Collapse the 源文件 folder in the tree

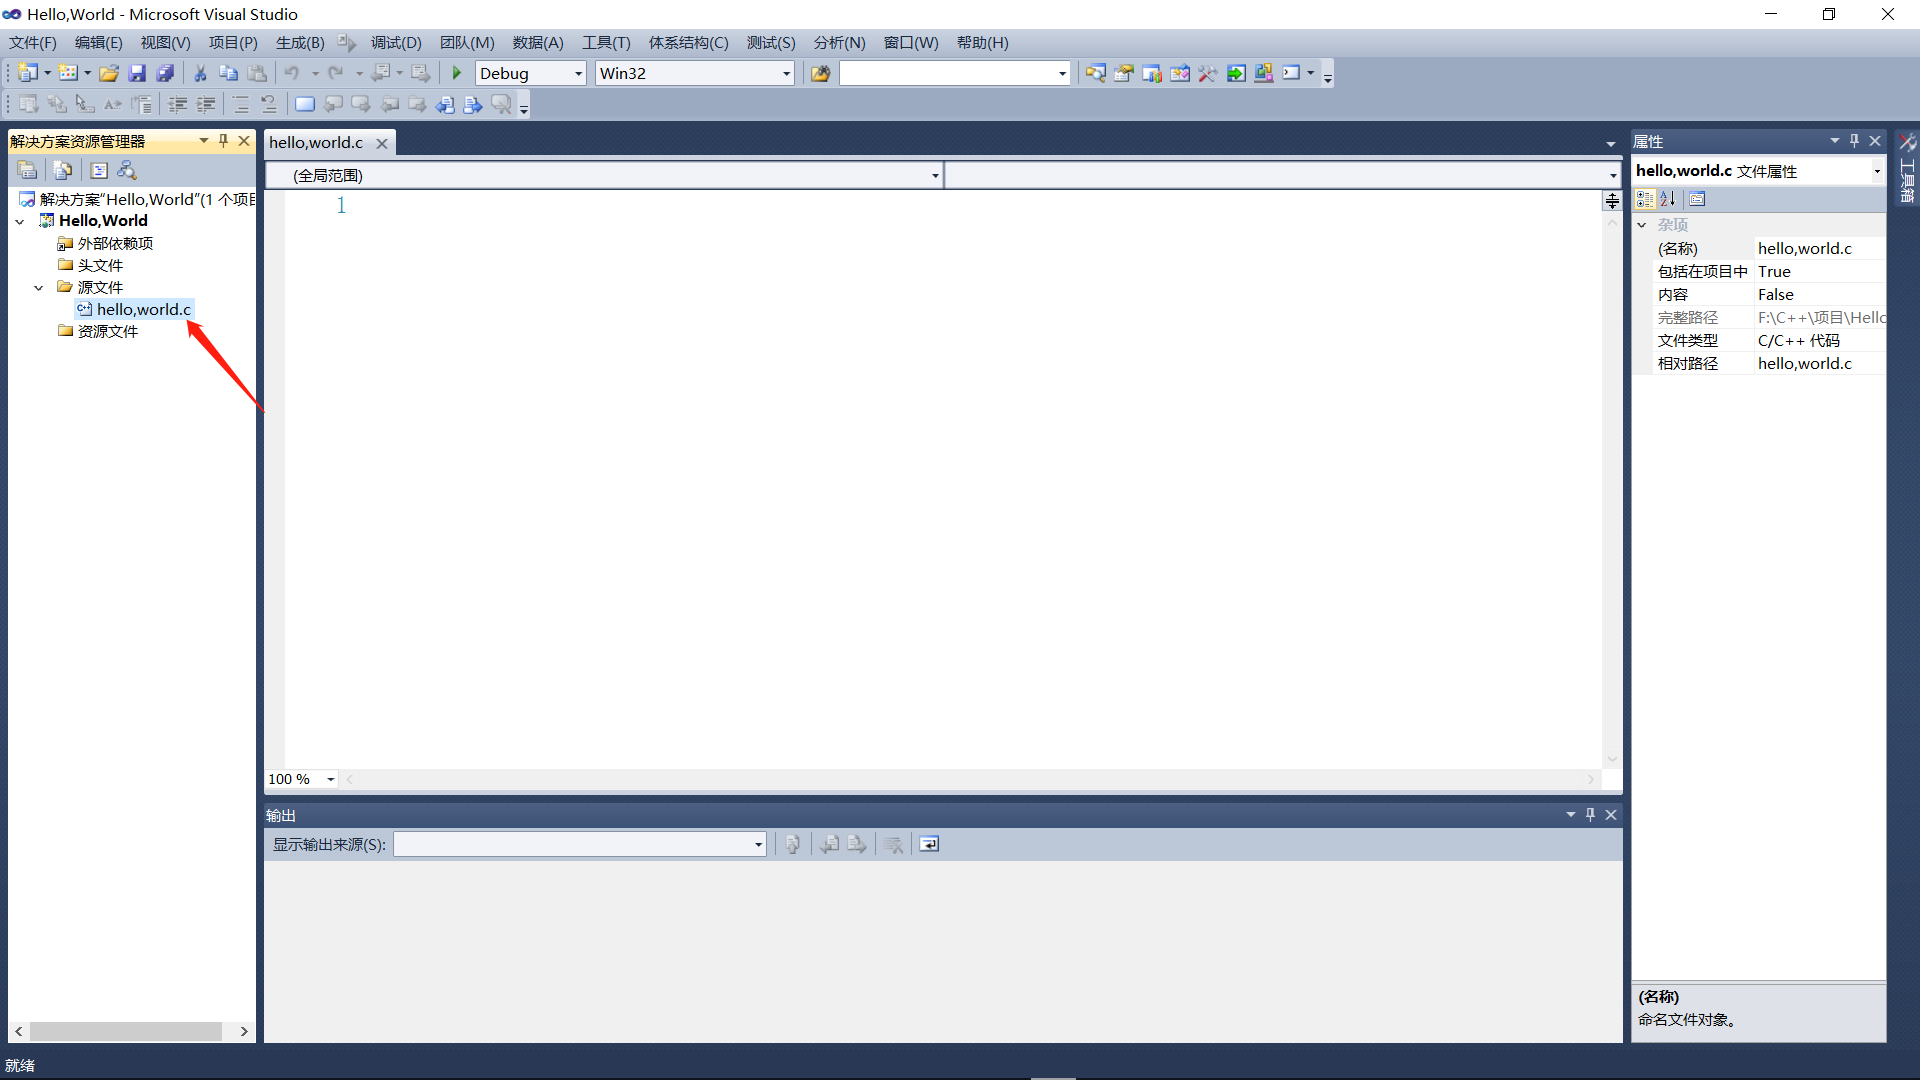[39, 288]
